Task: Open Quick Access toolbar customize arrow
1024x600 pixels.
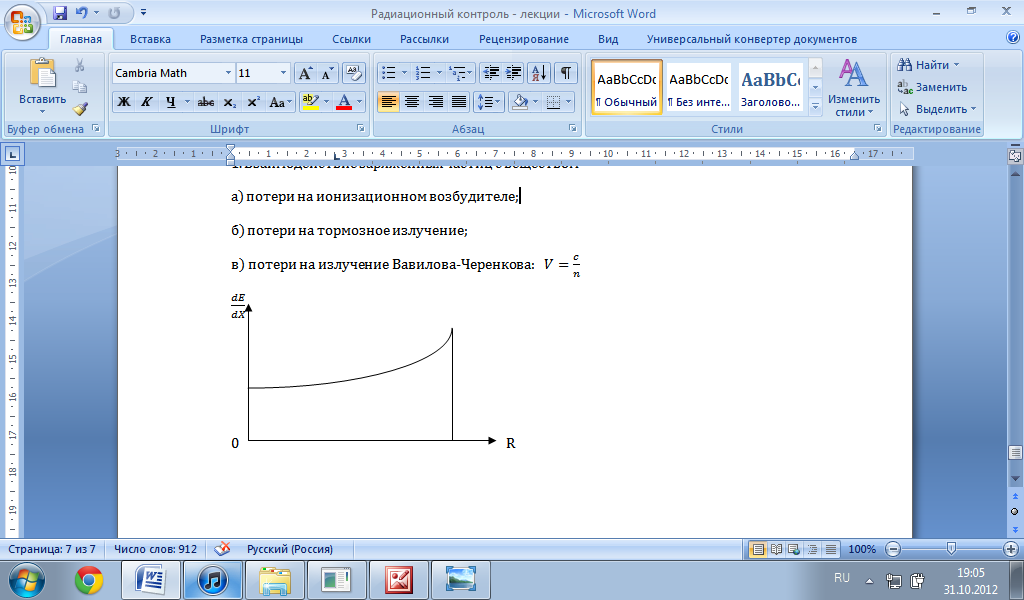Action: [144, 13]
